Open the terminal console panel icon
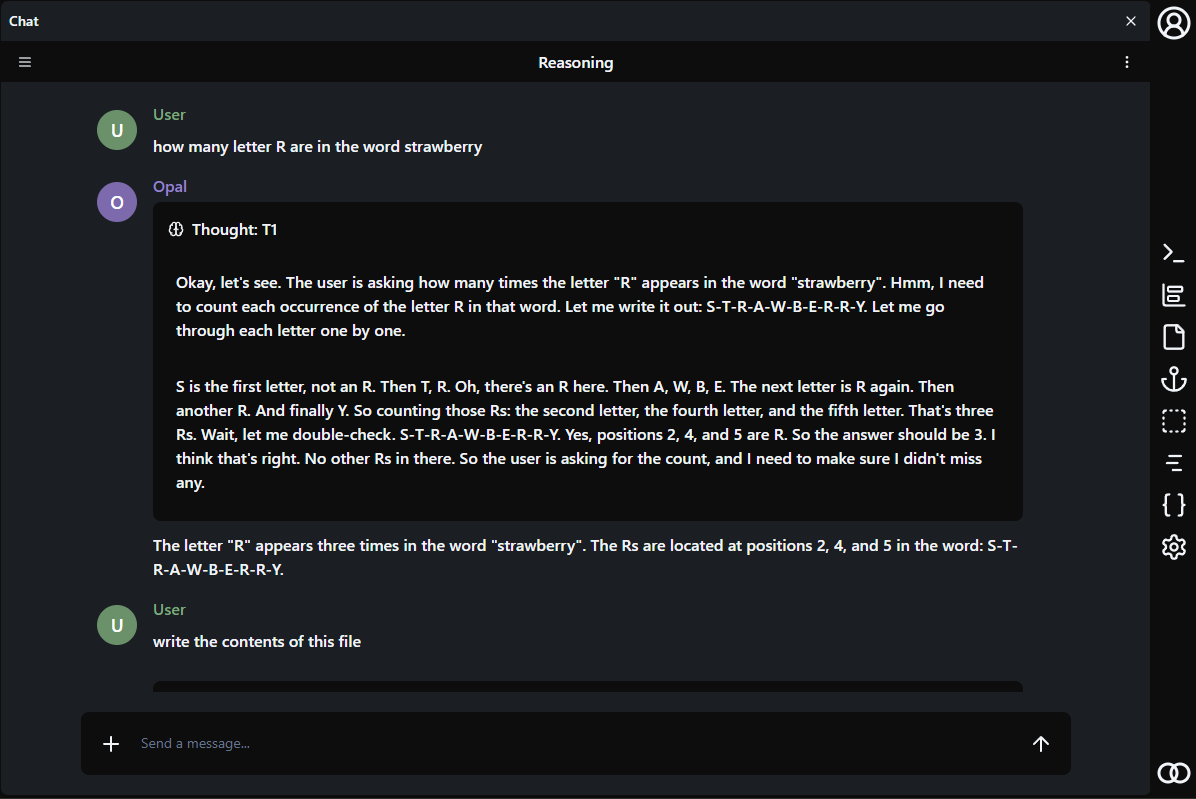Viewport: 1196px width, 799px height. click(x=1173, y=253)
